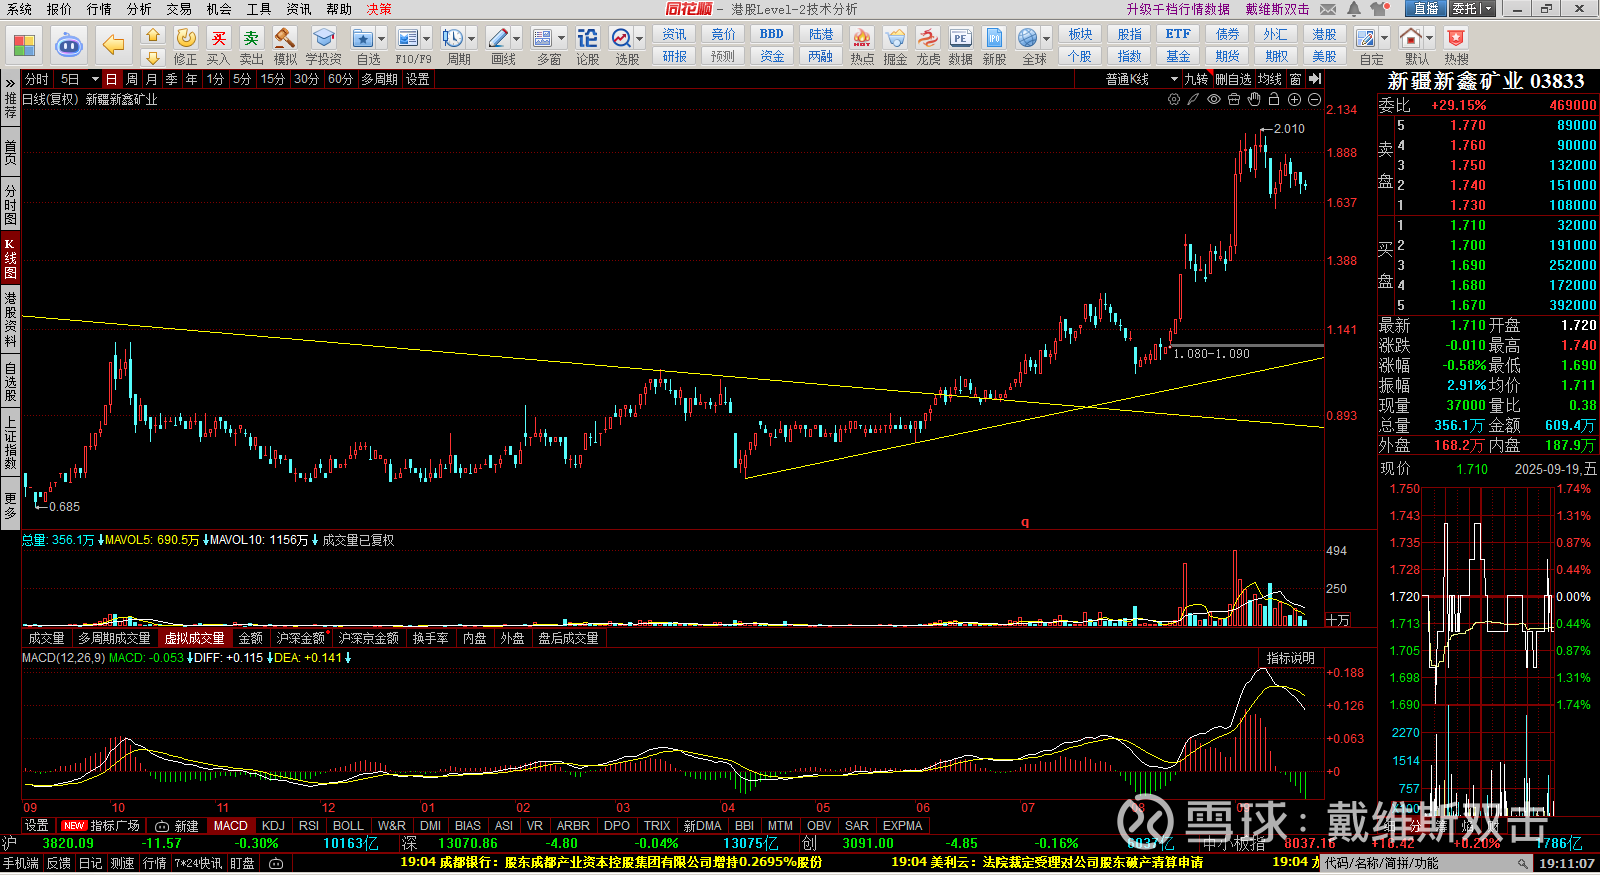Toggle the eye visibility icon above the chart
Viewport: 1600px width, 875px height.
tap(1214, 99)
